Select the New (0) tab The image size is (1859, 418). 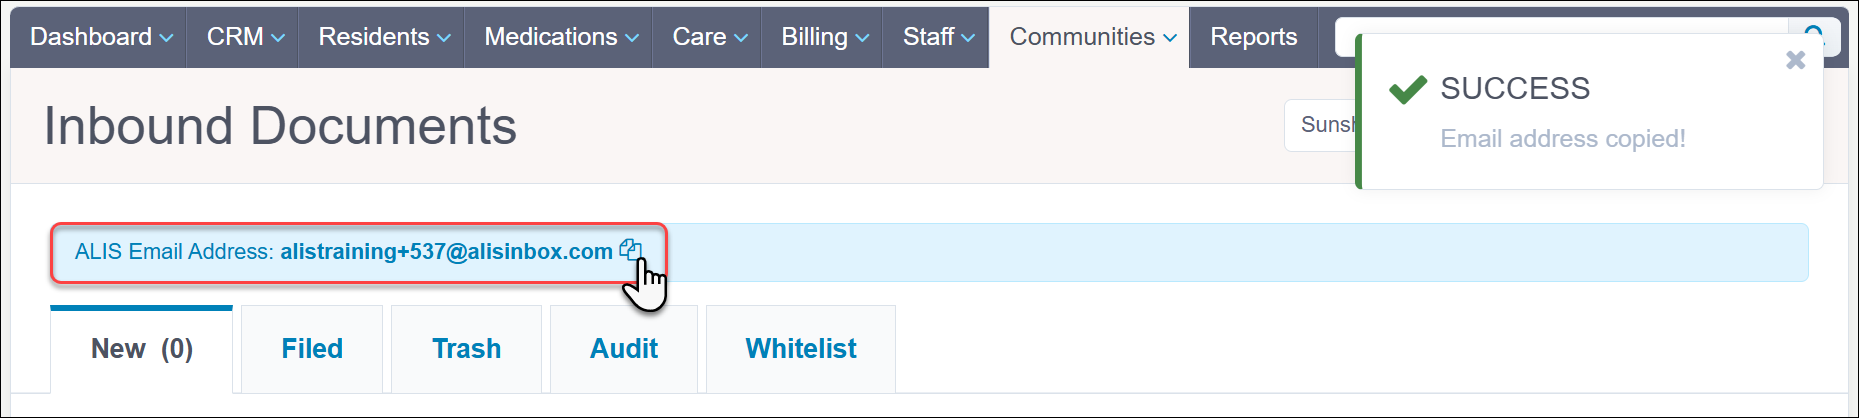141,348
